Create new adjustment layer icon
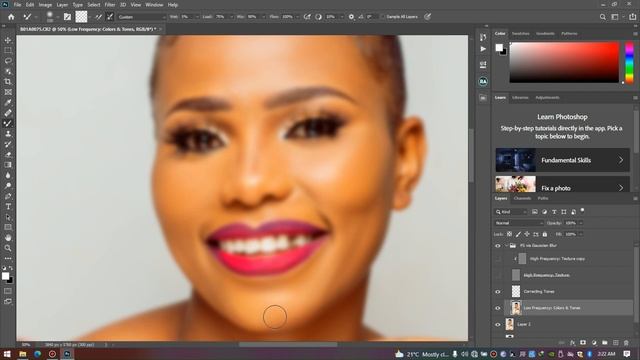Viewport: 640px width, 360px height. pyautogui.click(x=594, y=343)
